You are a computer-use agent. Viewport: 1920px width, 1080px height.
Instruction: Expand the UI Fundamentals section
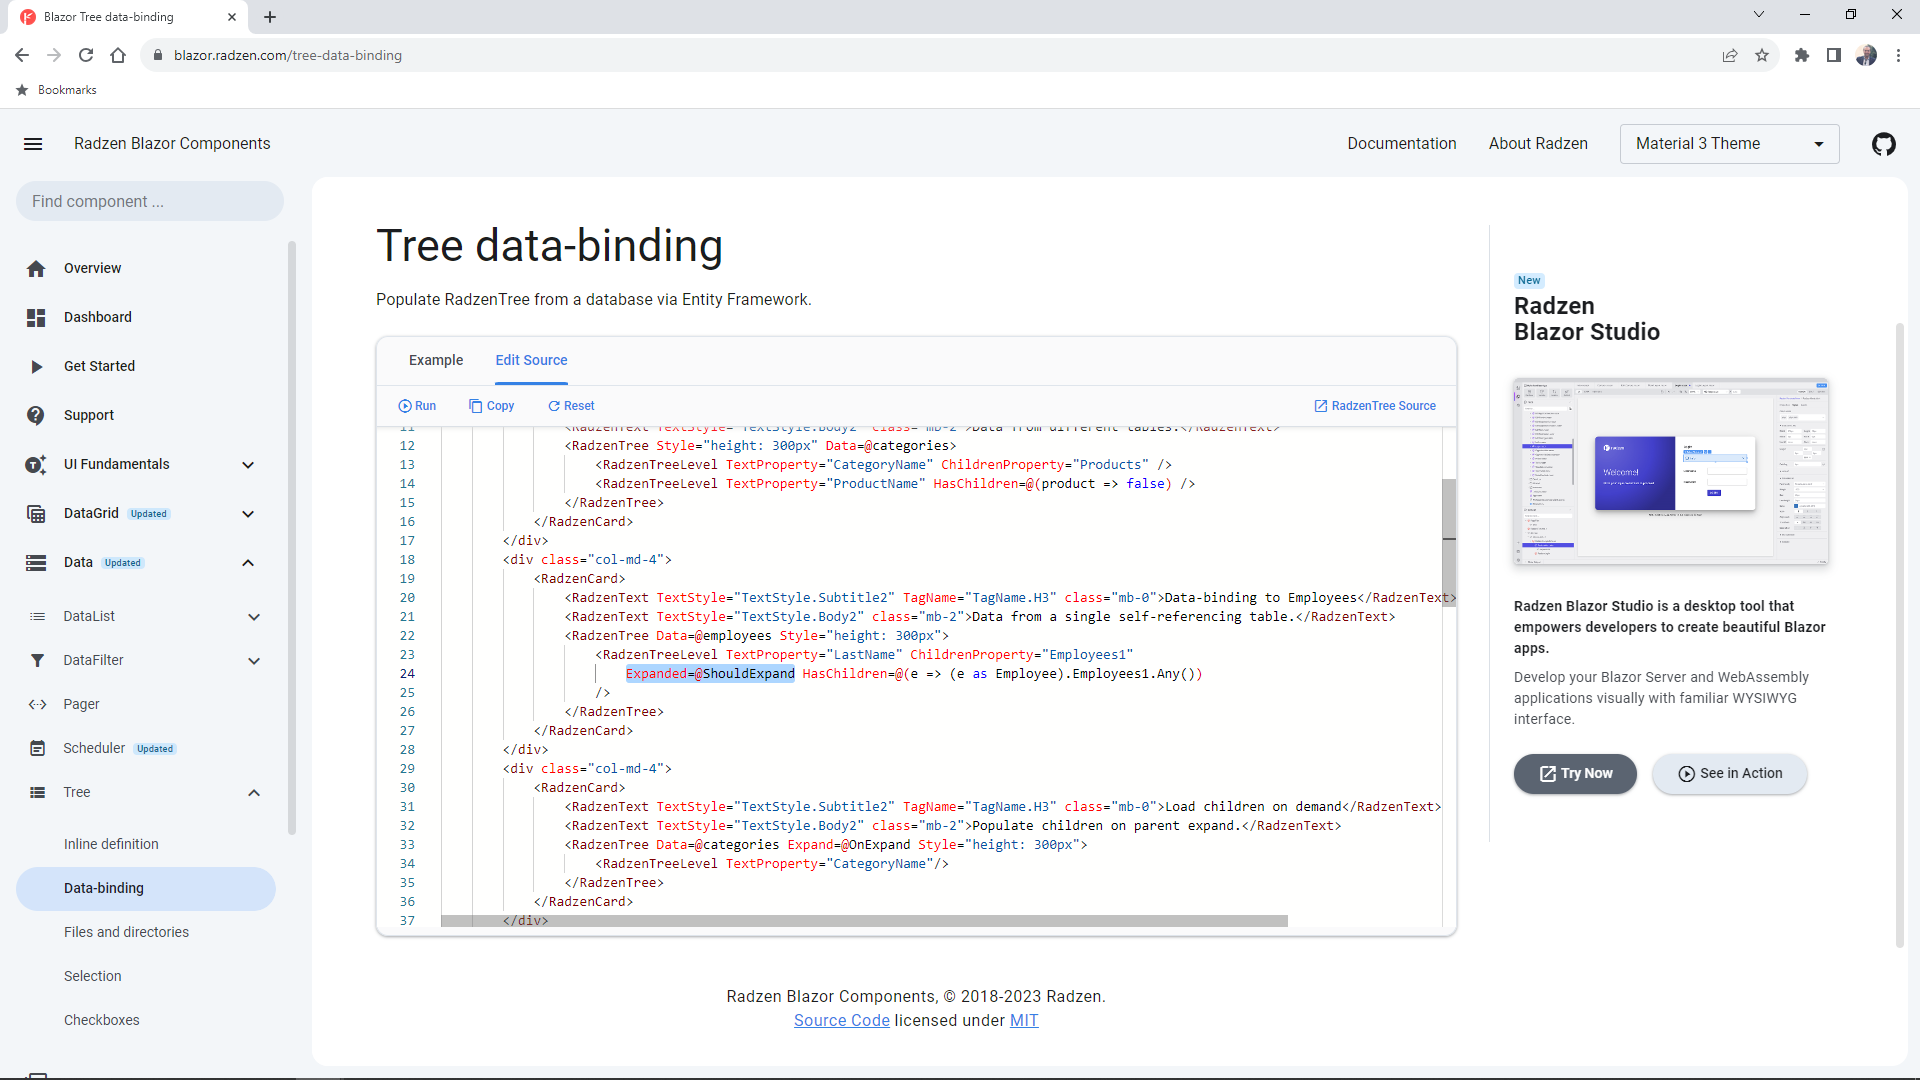point(248,464)
